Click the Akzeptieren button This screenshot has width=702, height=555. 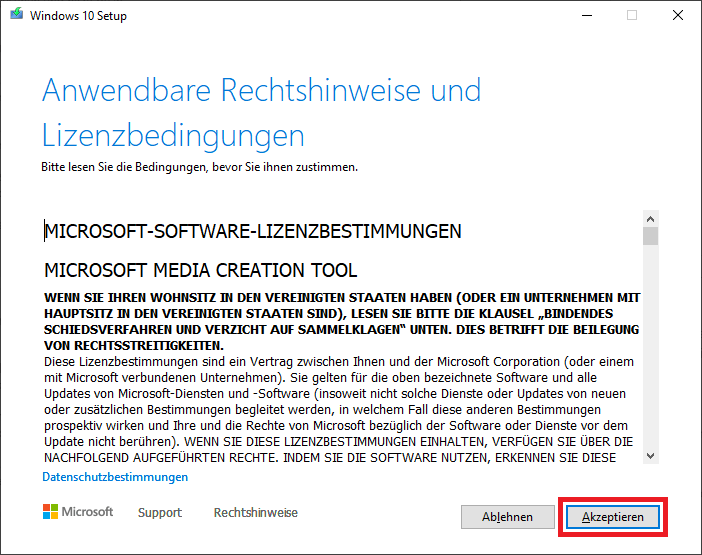tap(612, 517)
